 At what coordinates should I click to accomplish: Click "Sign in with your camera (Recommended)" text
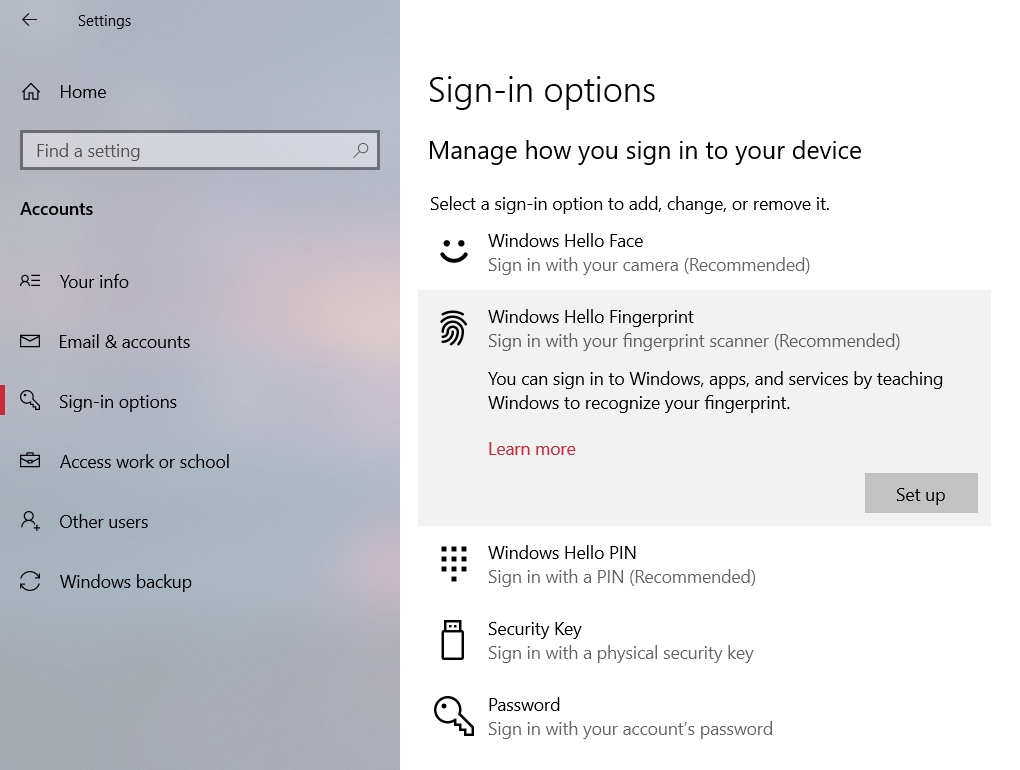649,265
